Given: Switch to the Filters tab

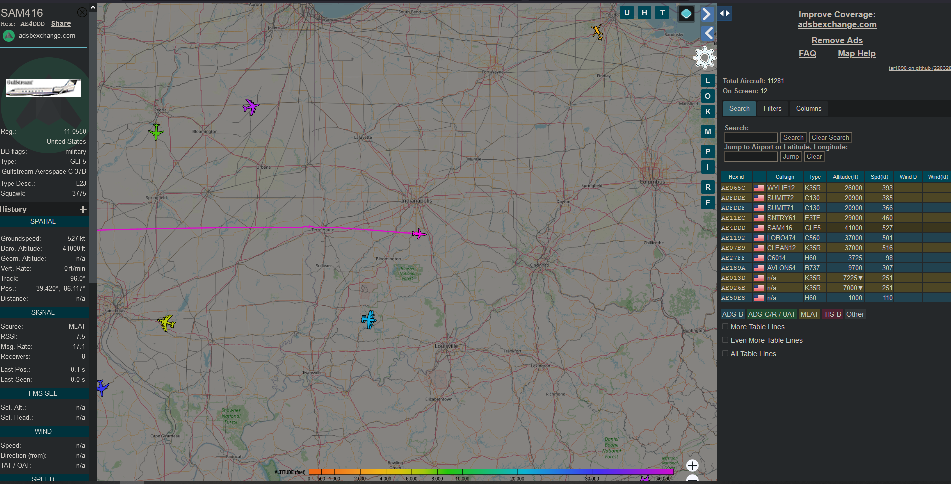Looking at the screenshot, I should tap(772, 109).
